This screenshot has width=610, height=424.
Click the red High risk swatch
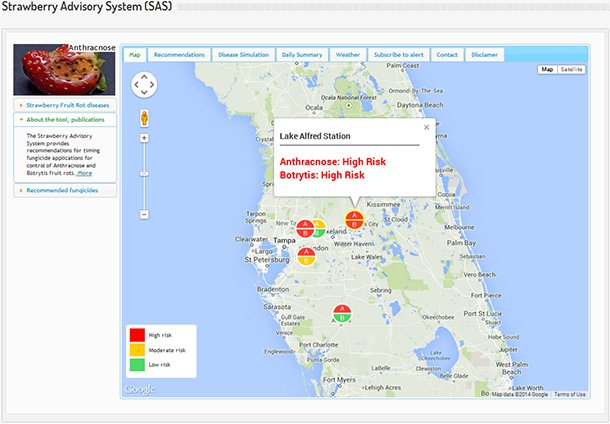tap(137, 335)
